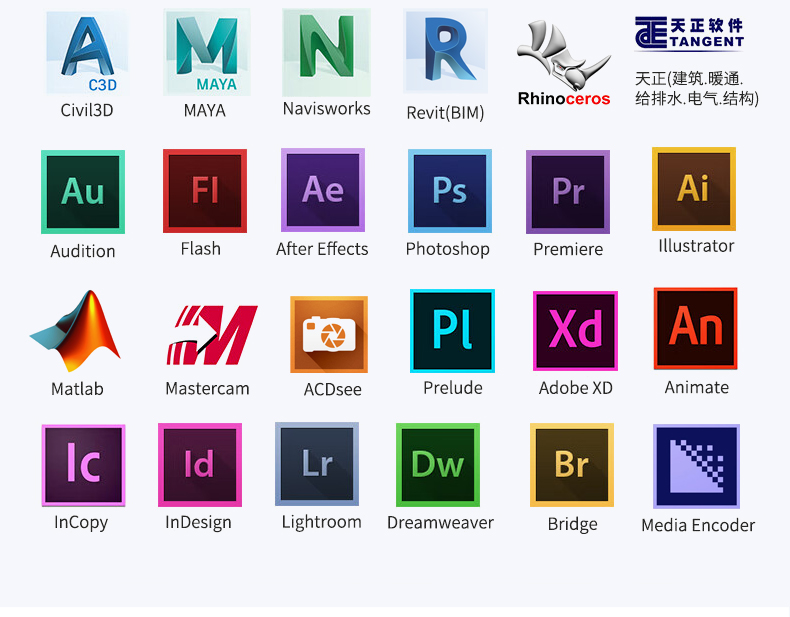Select the "Bridge" label text
The image size is (790, 617).
coord(573,525)
